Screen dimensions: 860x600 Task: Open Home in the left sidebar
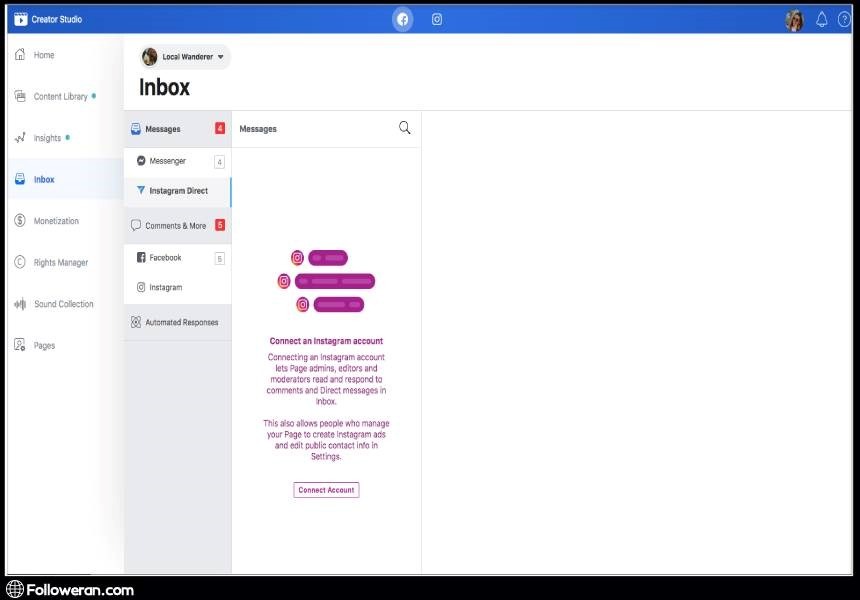point(43,55)
